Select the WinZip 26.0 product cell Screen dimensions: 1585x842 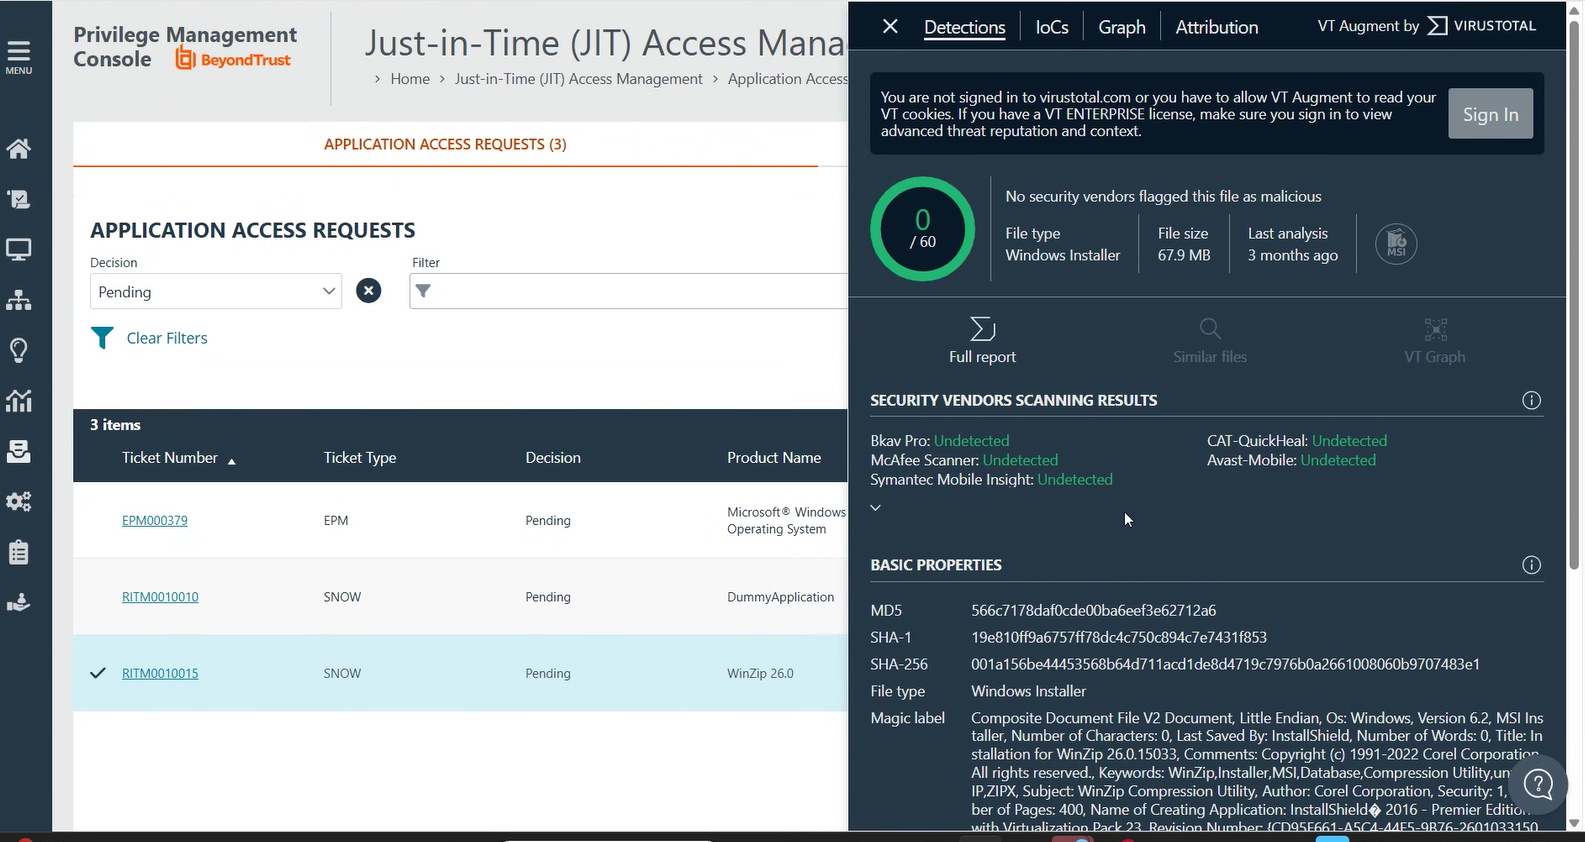tap(760, 673)
